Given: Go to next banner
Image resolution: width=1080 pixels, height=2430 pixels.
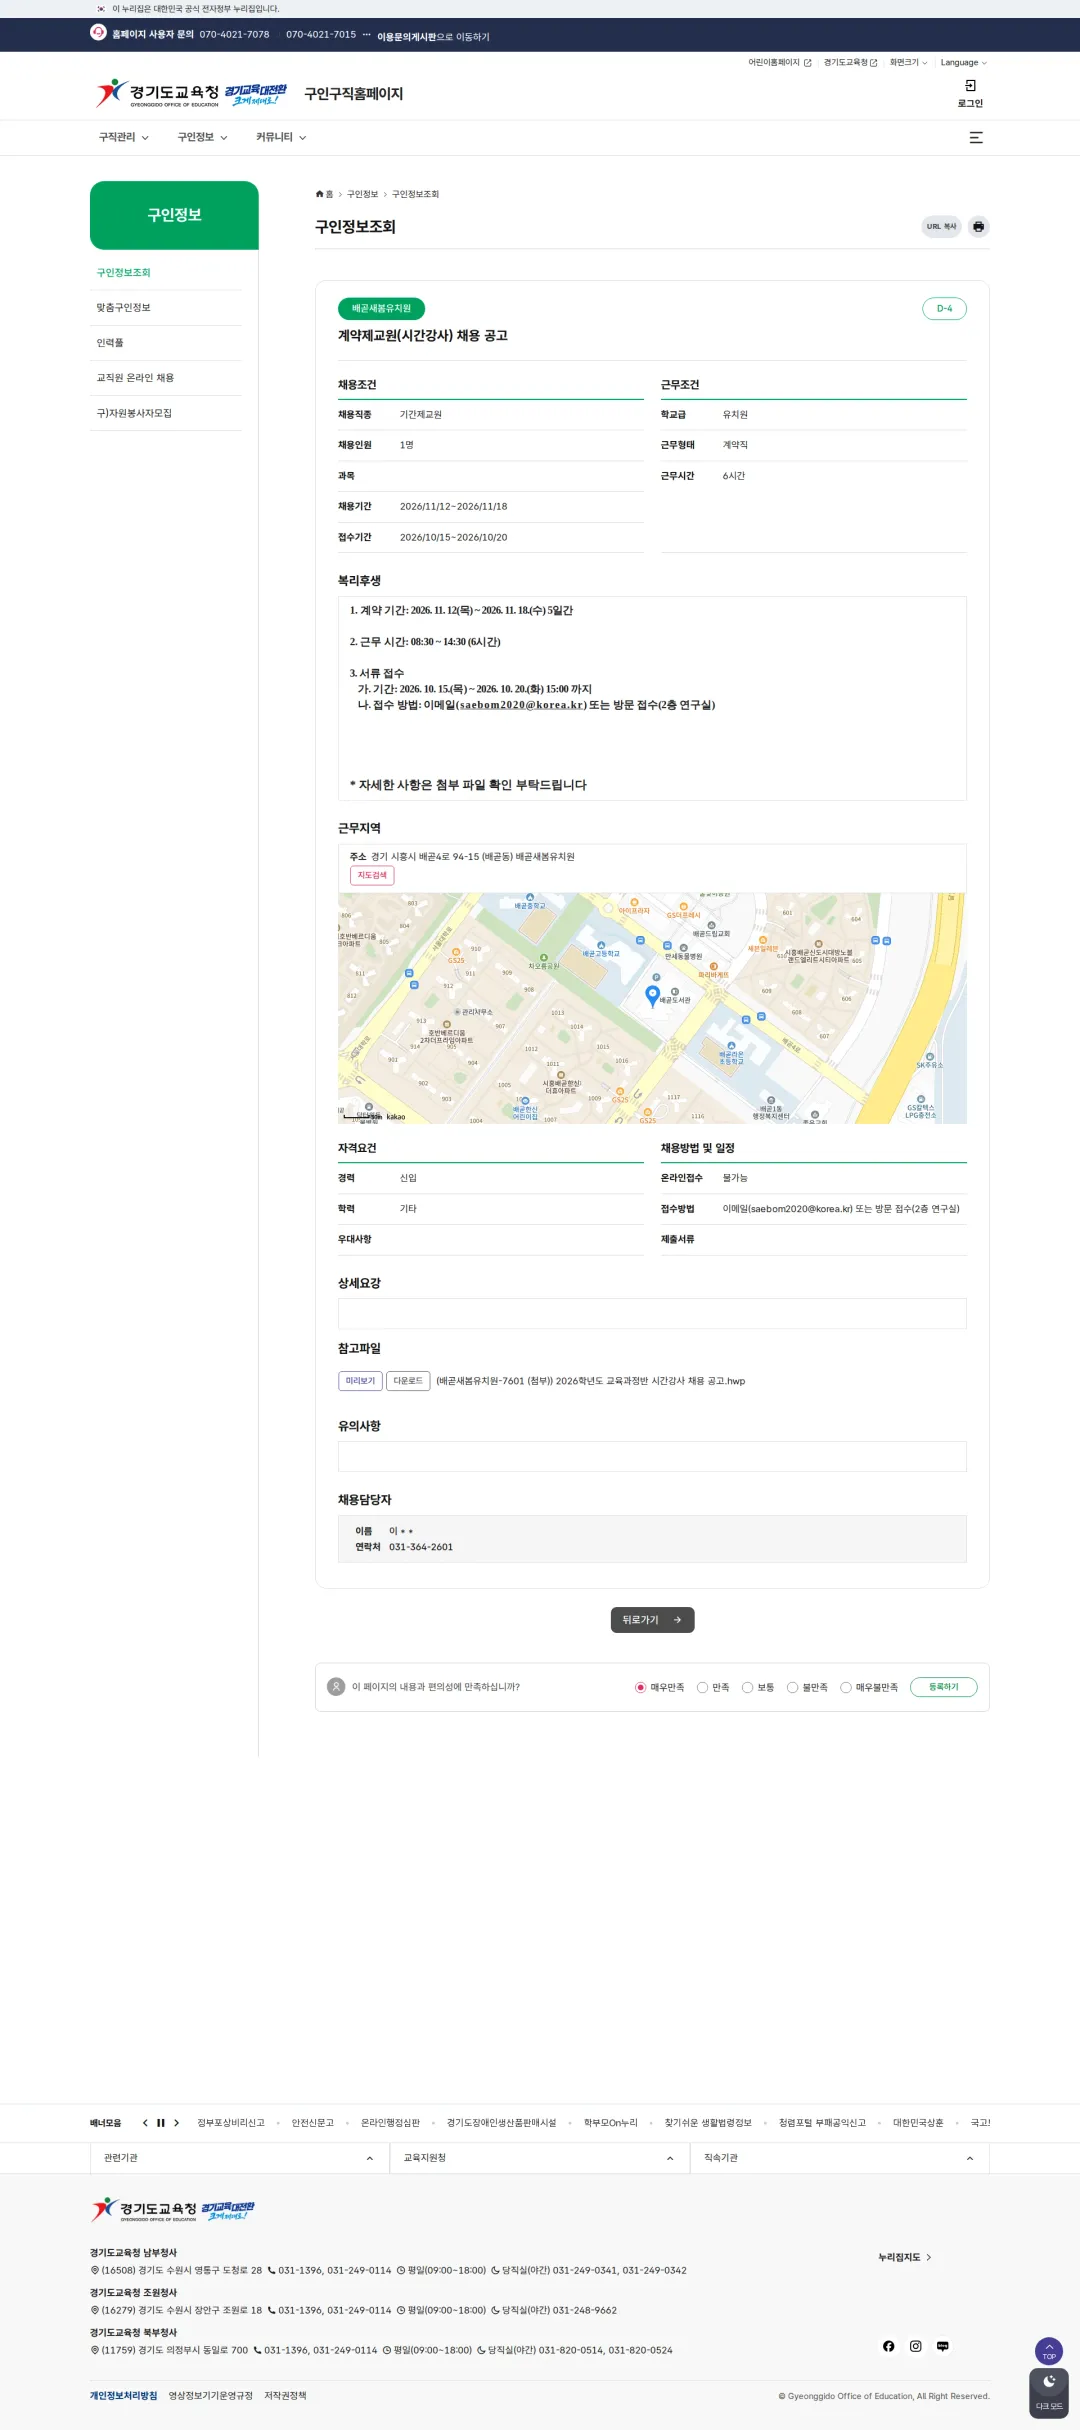Looking at the screenshot, I should (x=176, y=2123).
